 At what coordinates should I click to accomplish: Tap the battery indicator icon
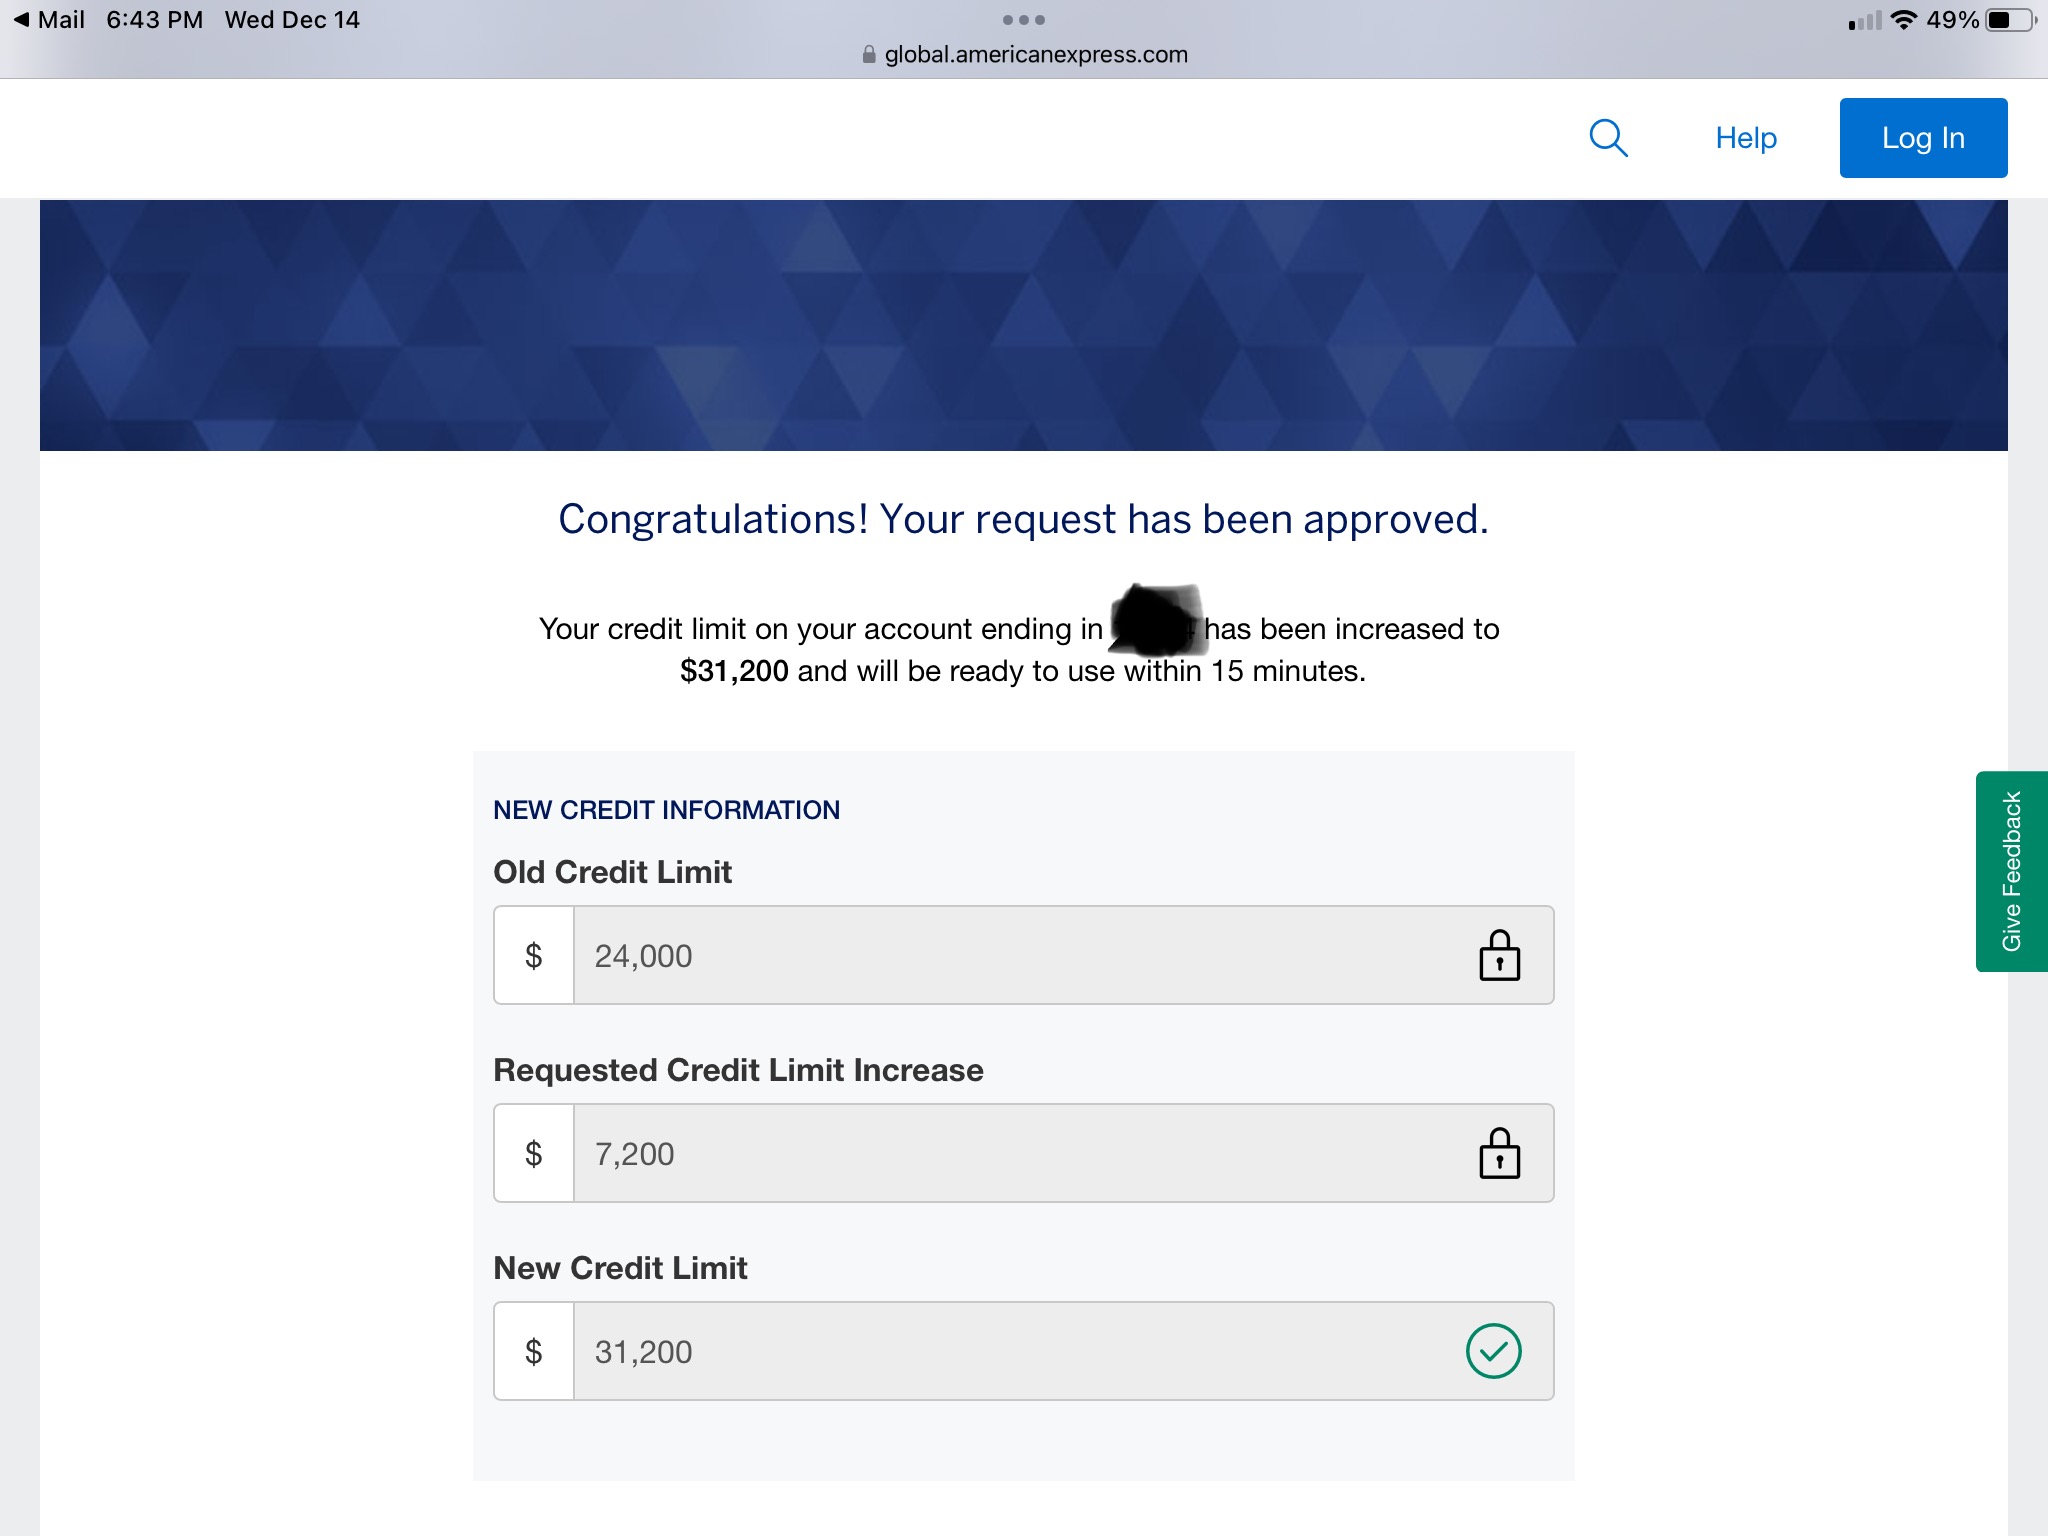[2009, 20]
